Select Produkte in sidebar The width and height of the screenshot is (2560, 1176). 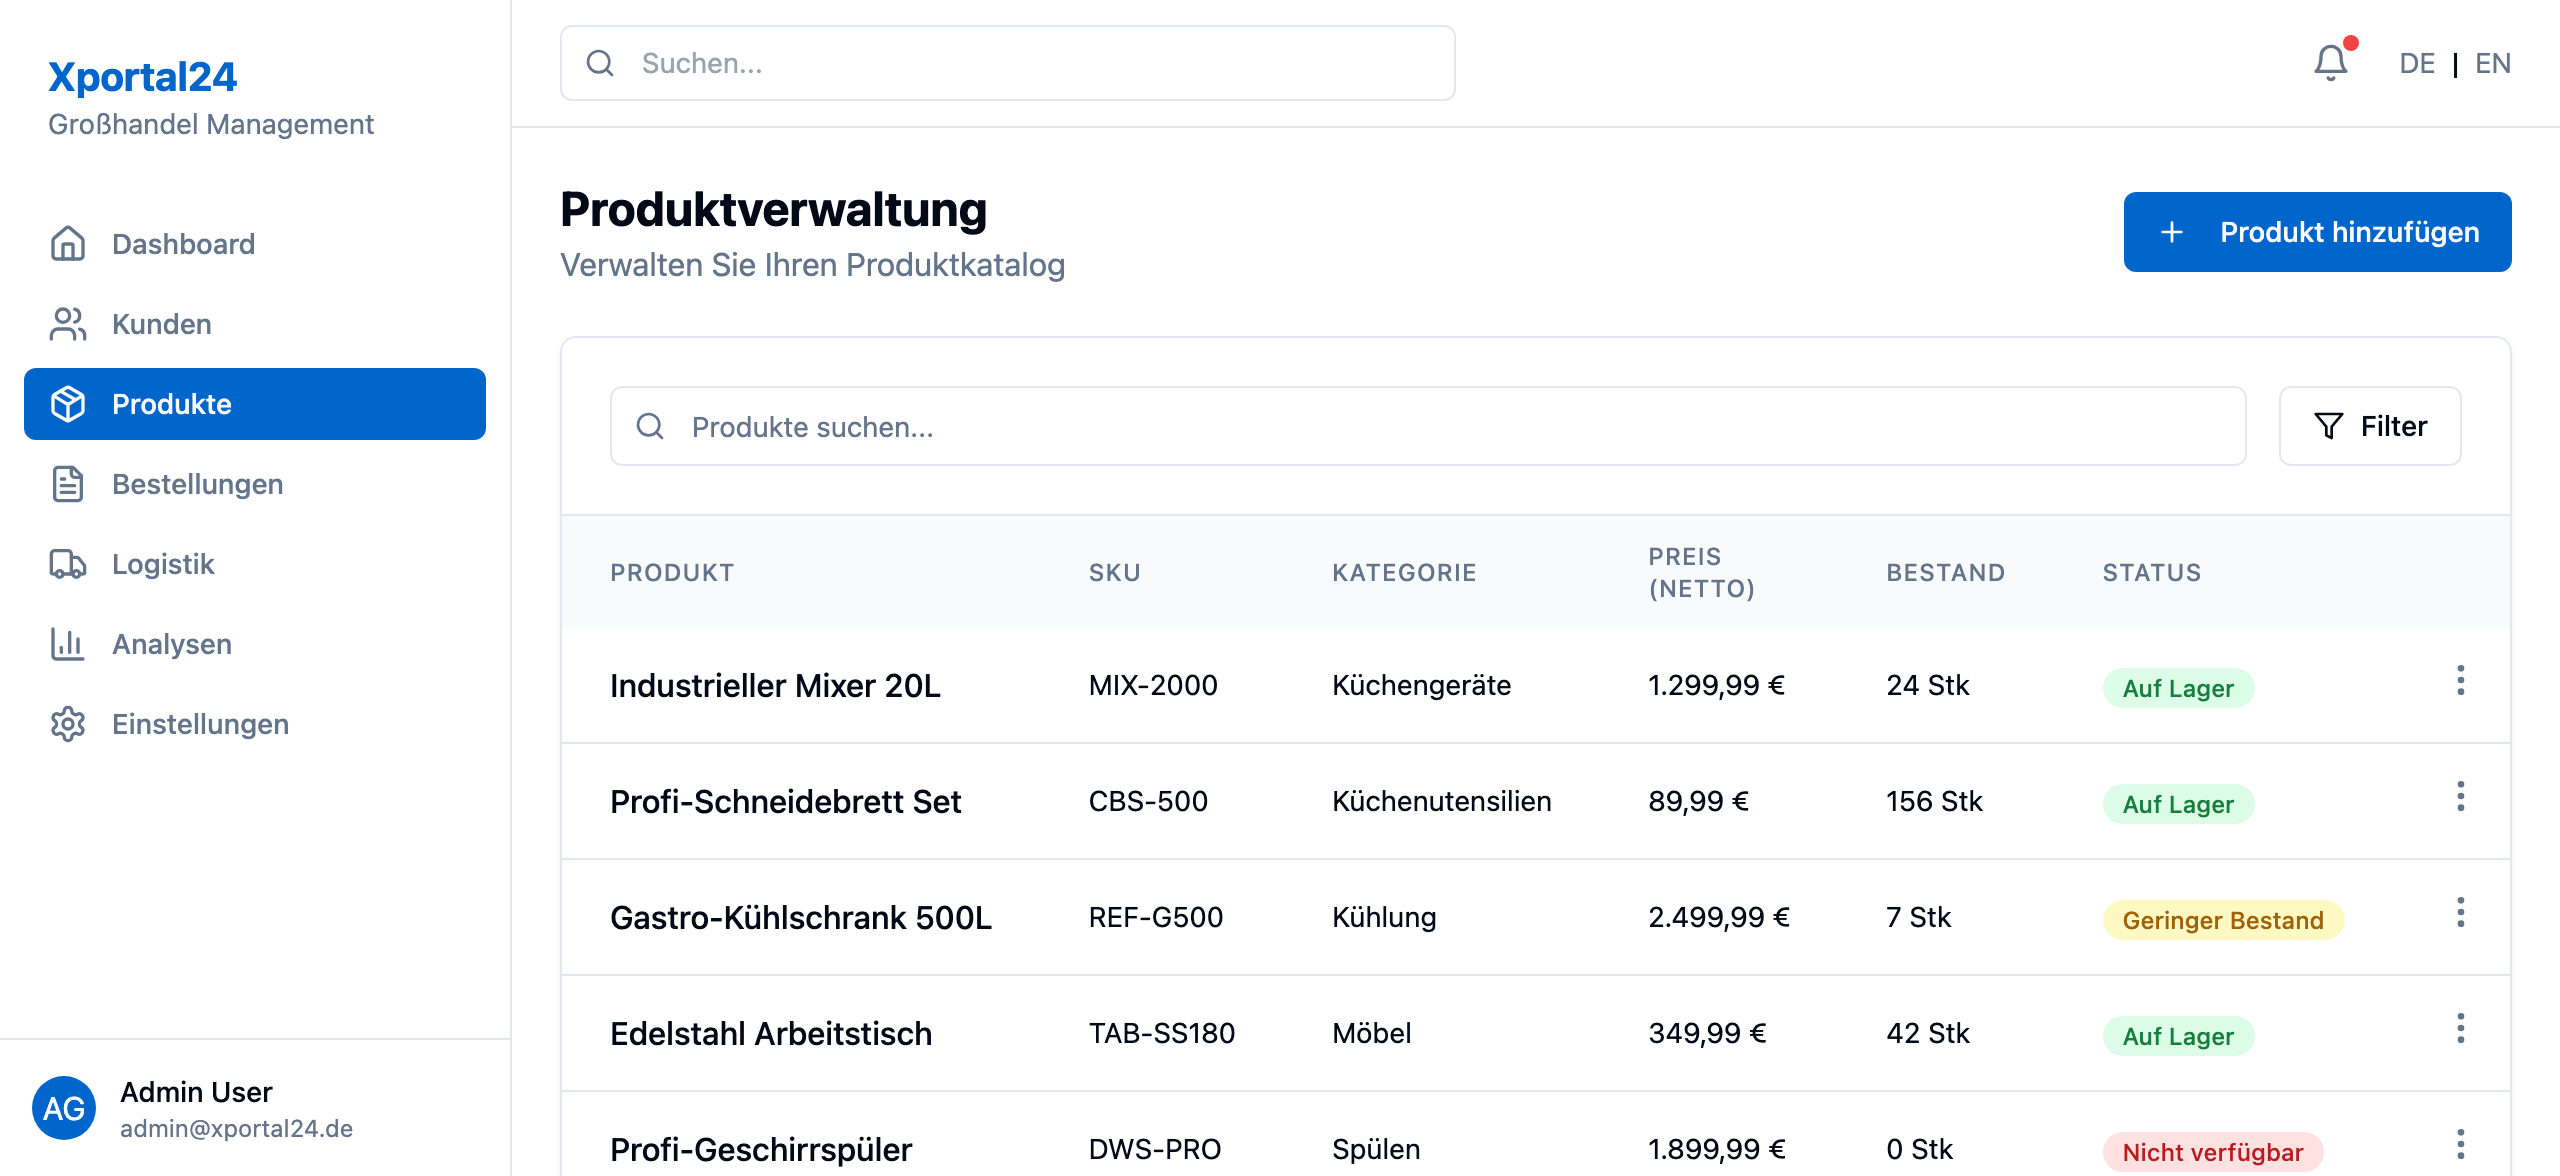pos(255,404)
